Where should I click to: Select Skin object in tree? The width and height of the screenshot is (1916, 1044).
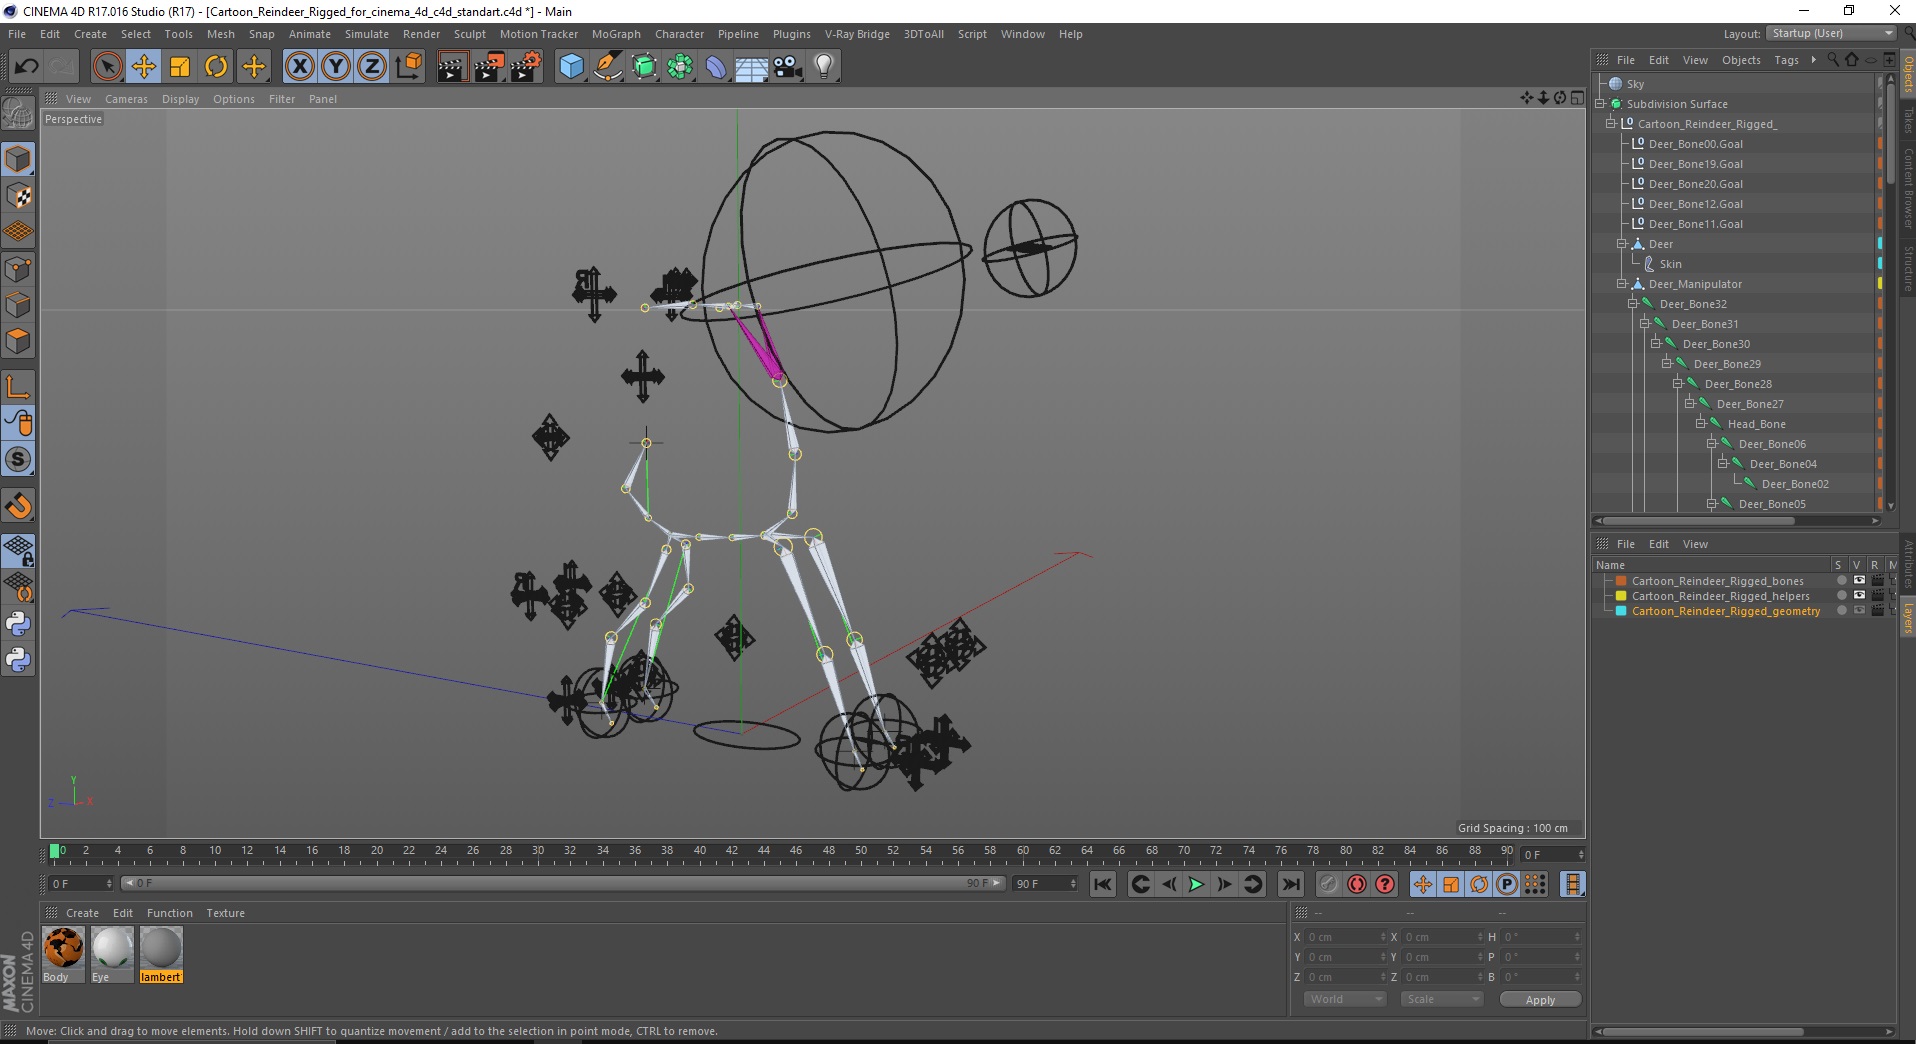point(1670,264)
